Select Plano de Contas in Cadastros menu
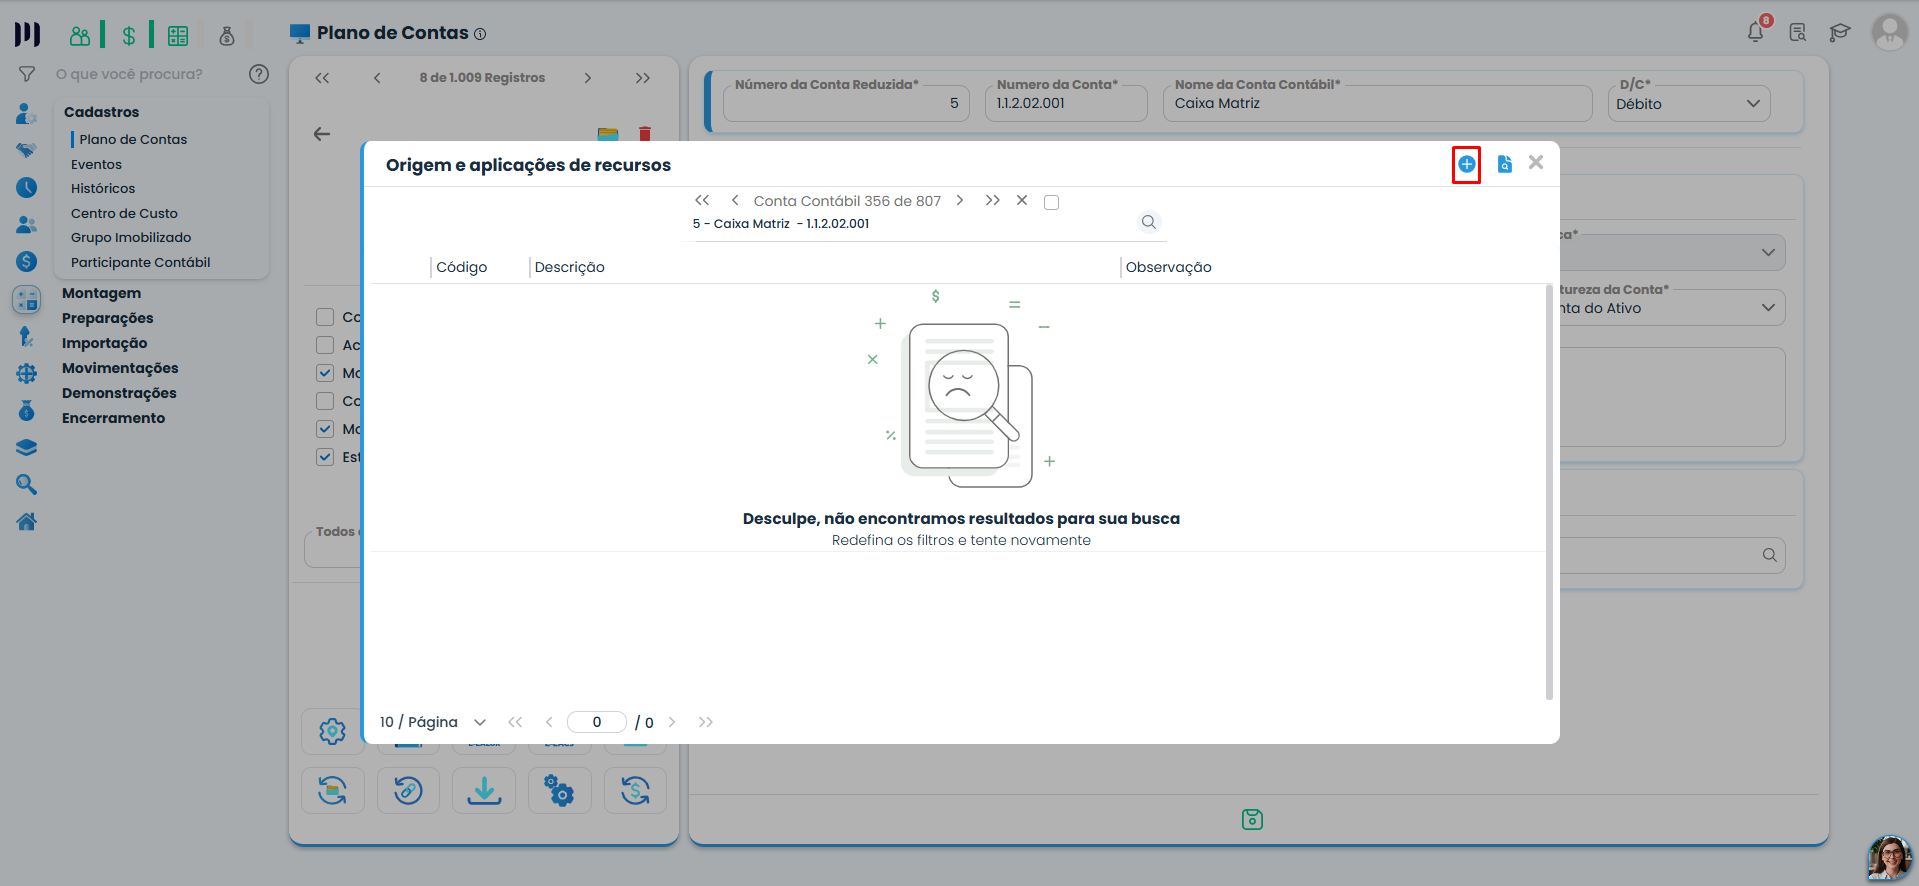The height and width of the screenshot is (886, 1919). (133, 139)
